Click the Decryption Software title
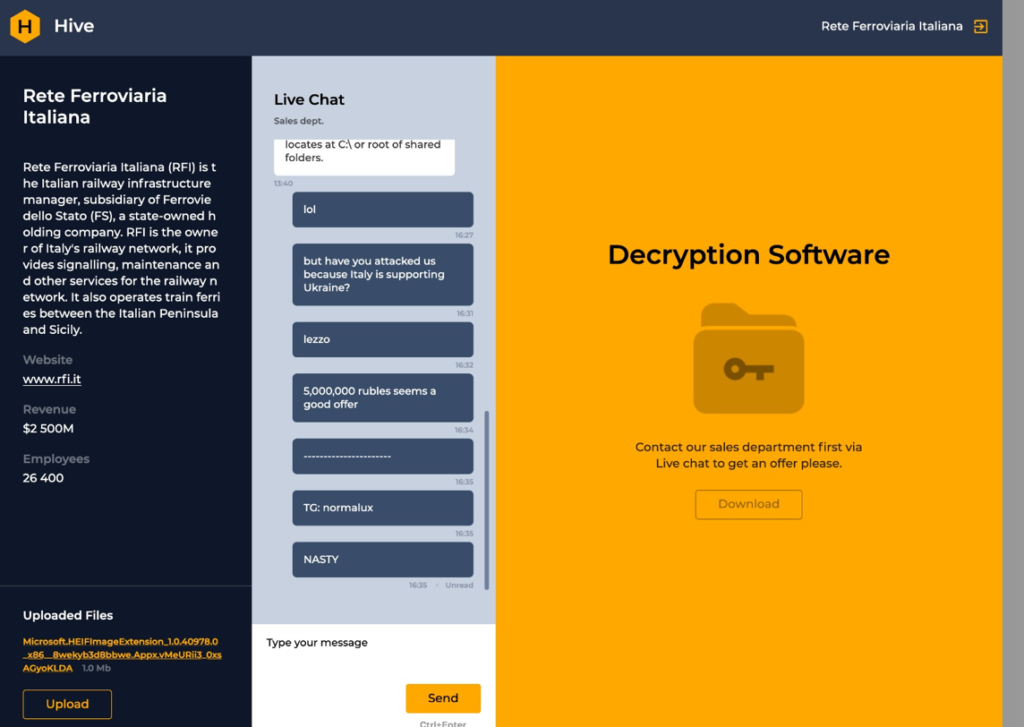Image resolution: width=1024 pixels, height=727 pixels. tap(748, 254)
